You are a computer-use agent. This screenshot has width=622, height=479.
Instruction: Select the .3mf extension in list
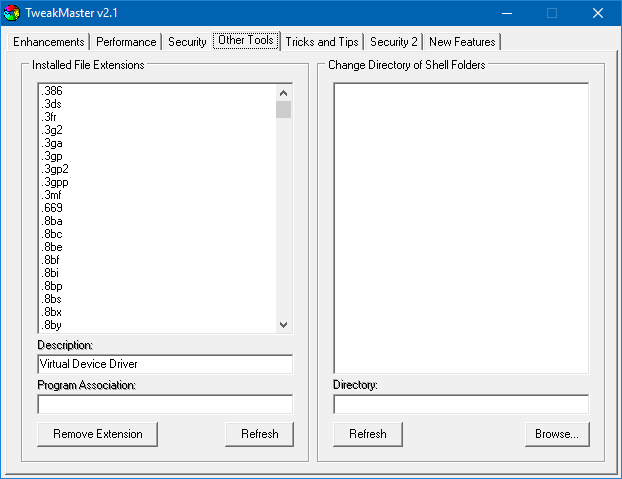(x=52, y=195)
